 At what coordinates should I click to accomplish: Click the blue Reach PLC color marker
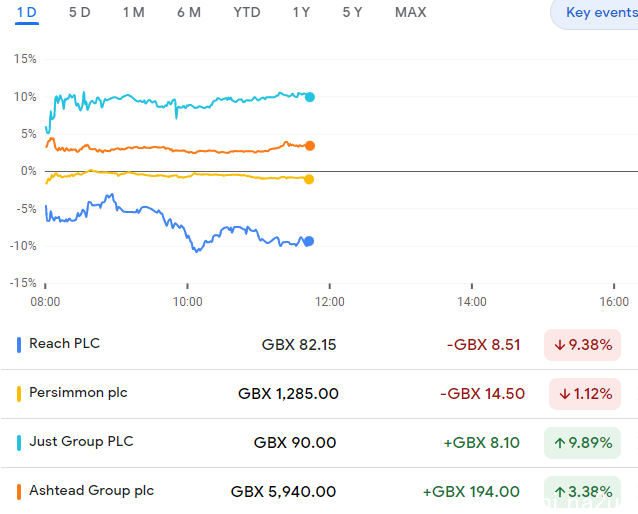click(x=19, y=345)
